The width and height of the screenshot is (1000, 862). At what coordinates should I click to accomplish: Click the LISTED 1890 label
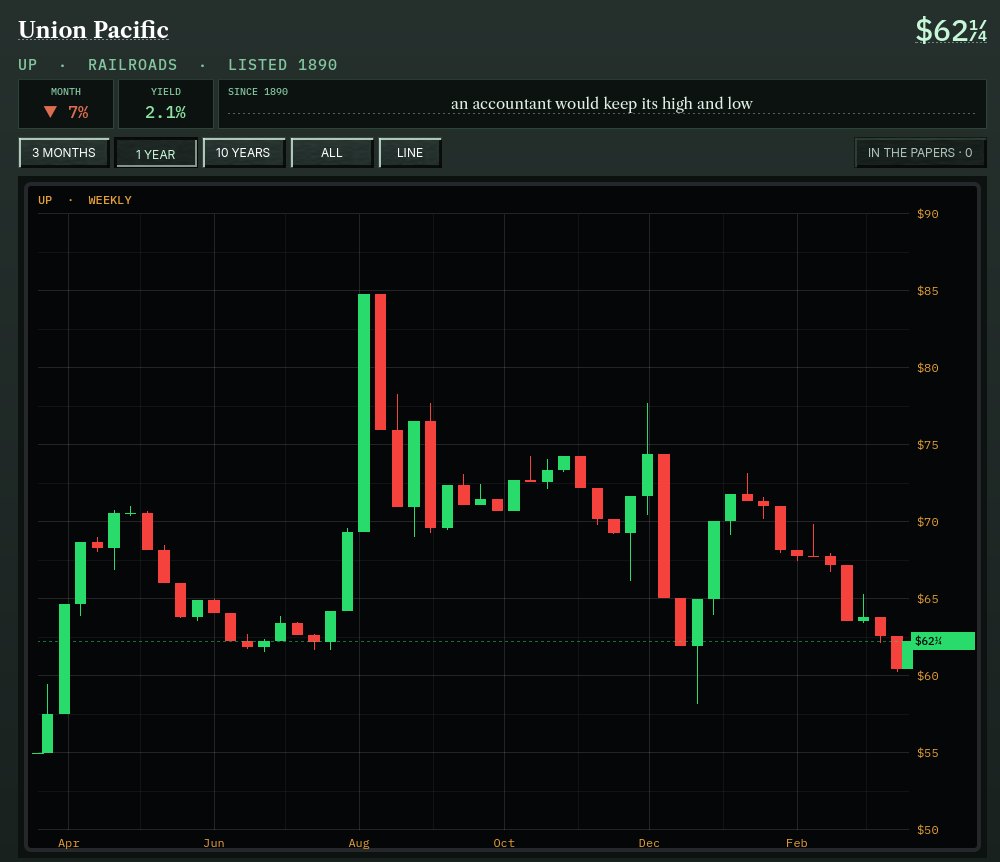[283, 65]
